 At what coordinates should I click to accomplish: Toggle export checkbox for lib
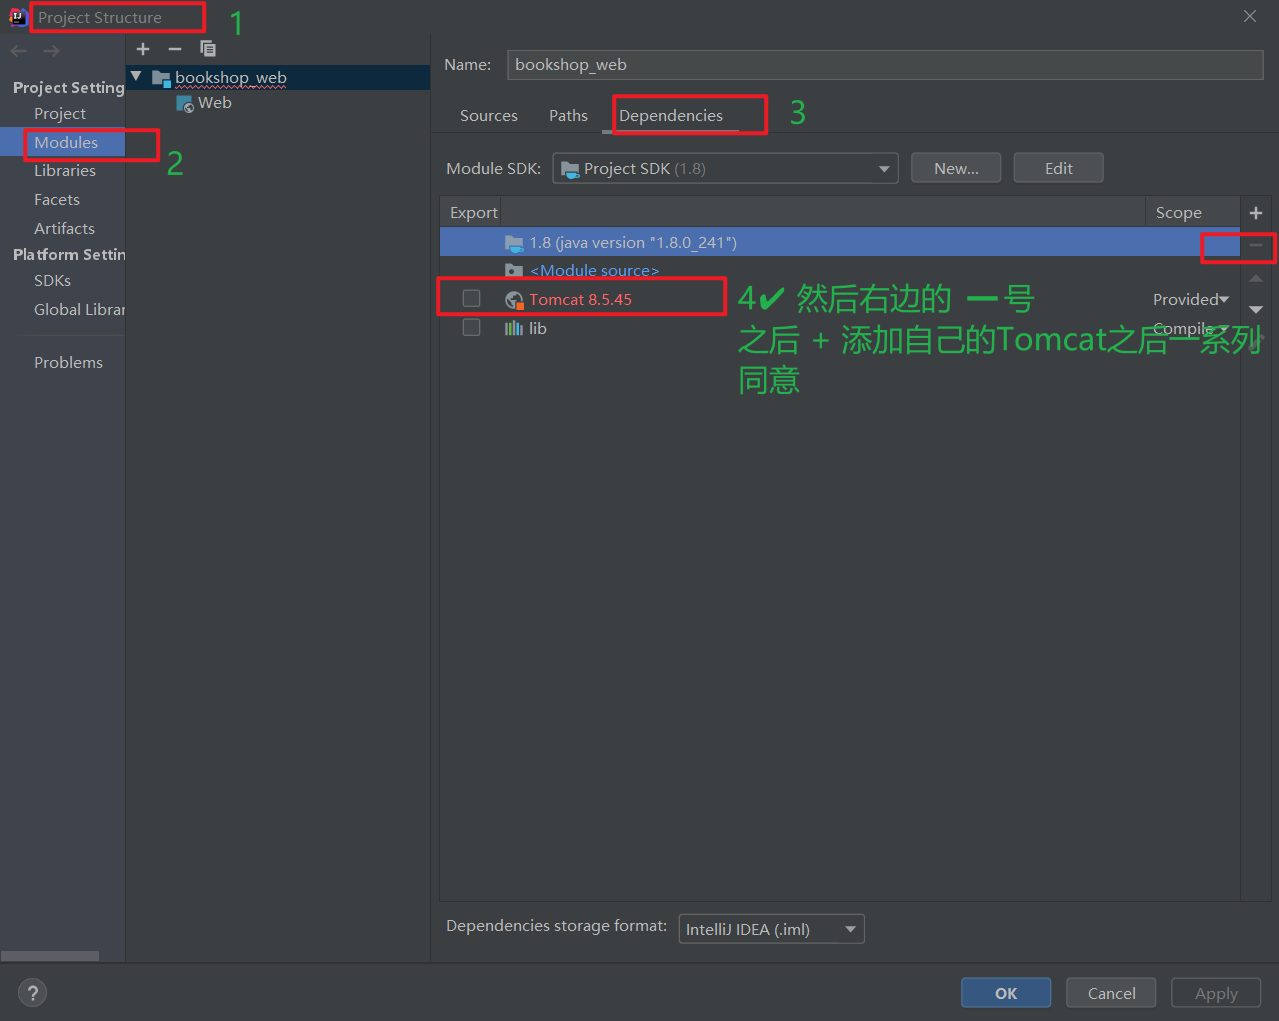pos(471,327)
